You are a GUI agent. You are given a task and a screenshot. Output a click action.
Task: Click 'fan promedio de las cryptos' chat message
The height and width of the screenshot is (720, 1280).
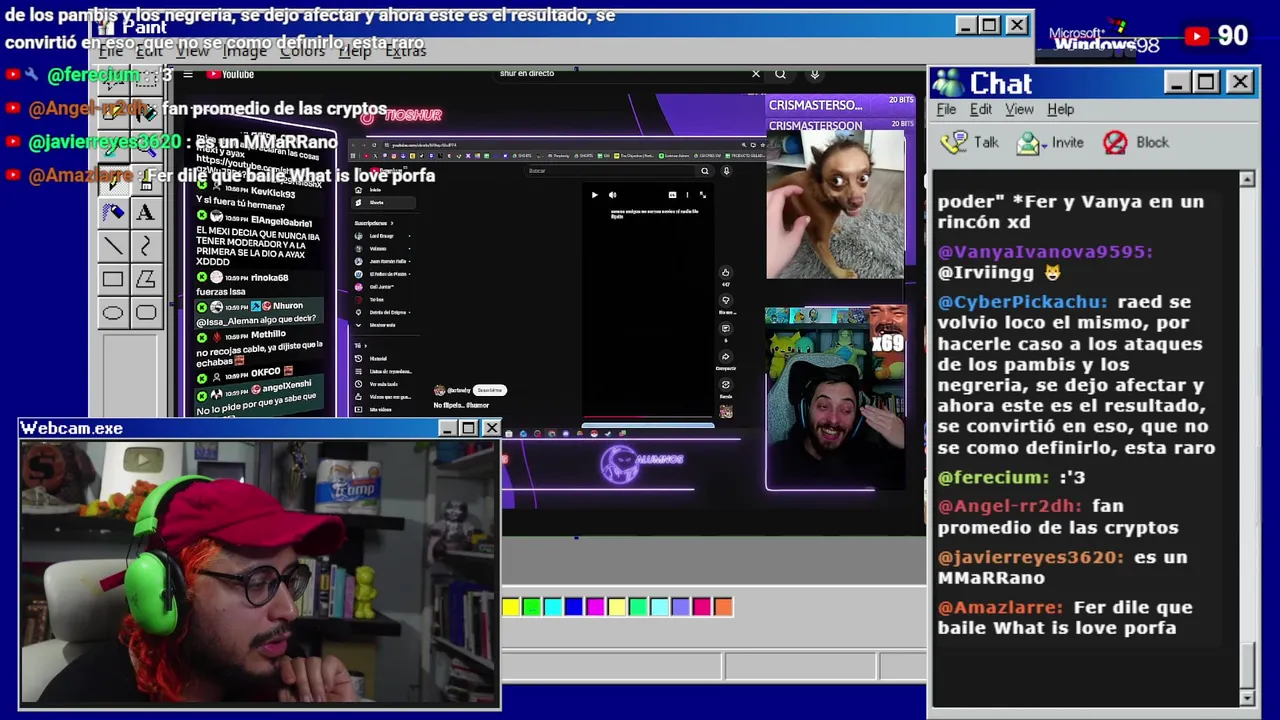[x=1058, y=517]
